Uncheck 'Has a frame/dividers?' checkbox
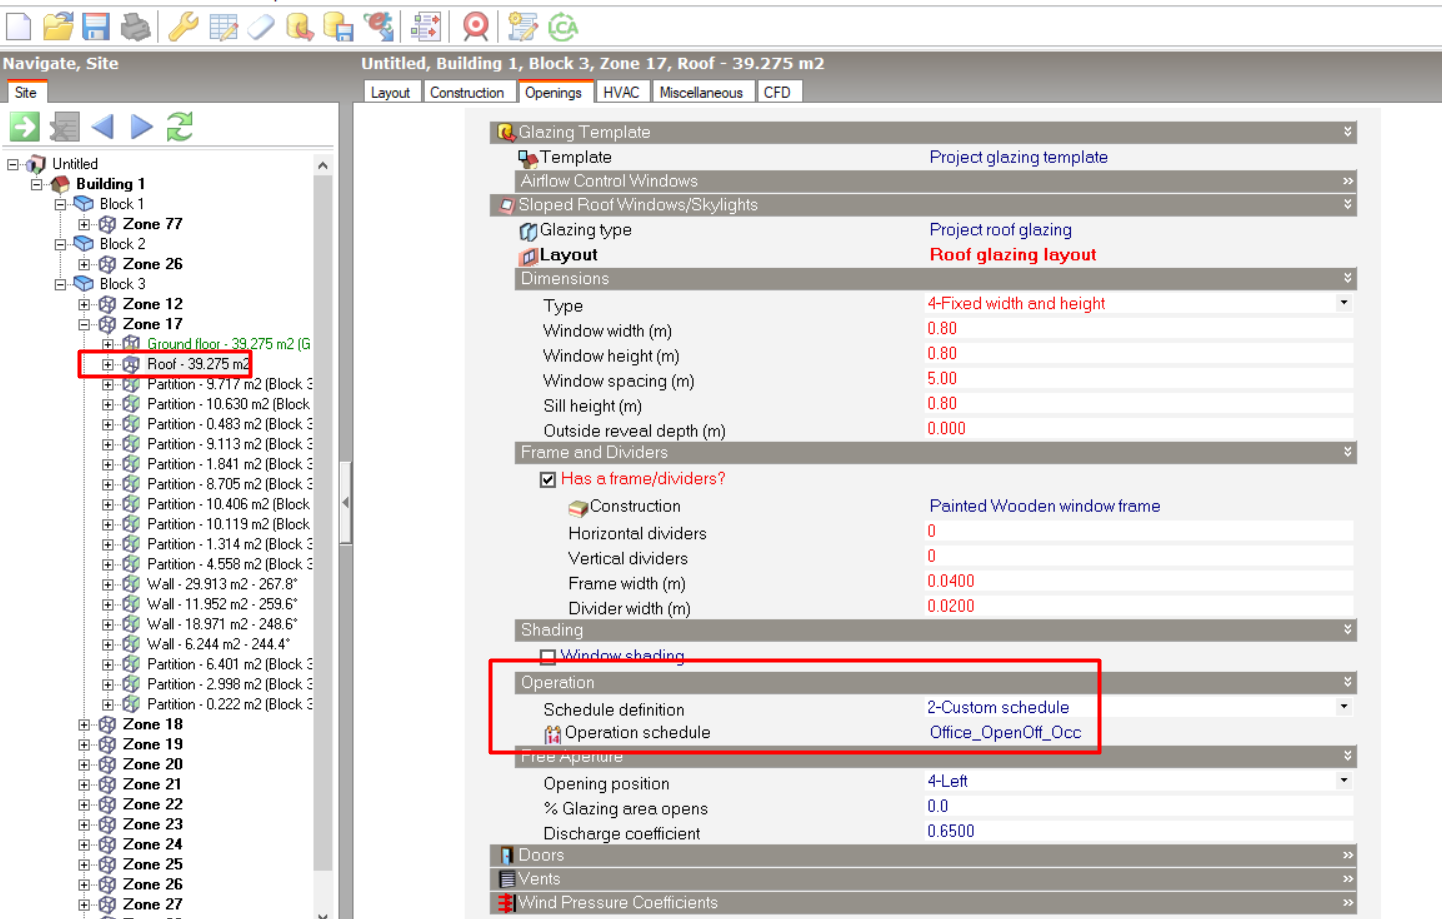The width and height of the screenshot is (1442, 919). coord(548,480)
